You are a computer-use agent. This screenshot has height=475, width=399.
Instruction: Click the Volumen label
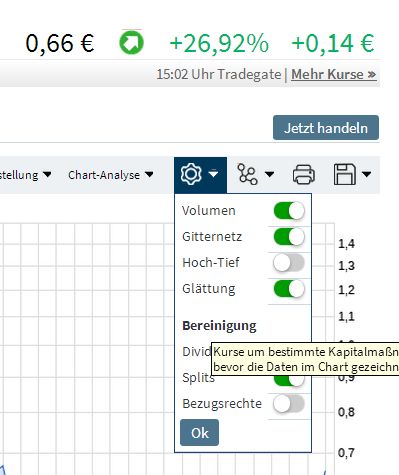point(209,211)
